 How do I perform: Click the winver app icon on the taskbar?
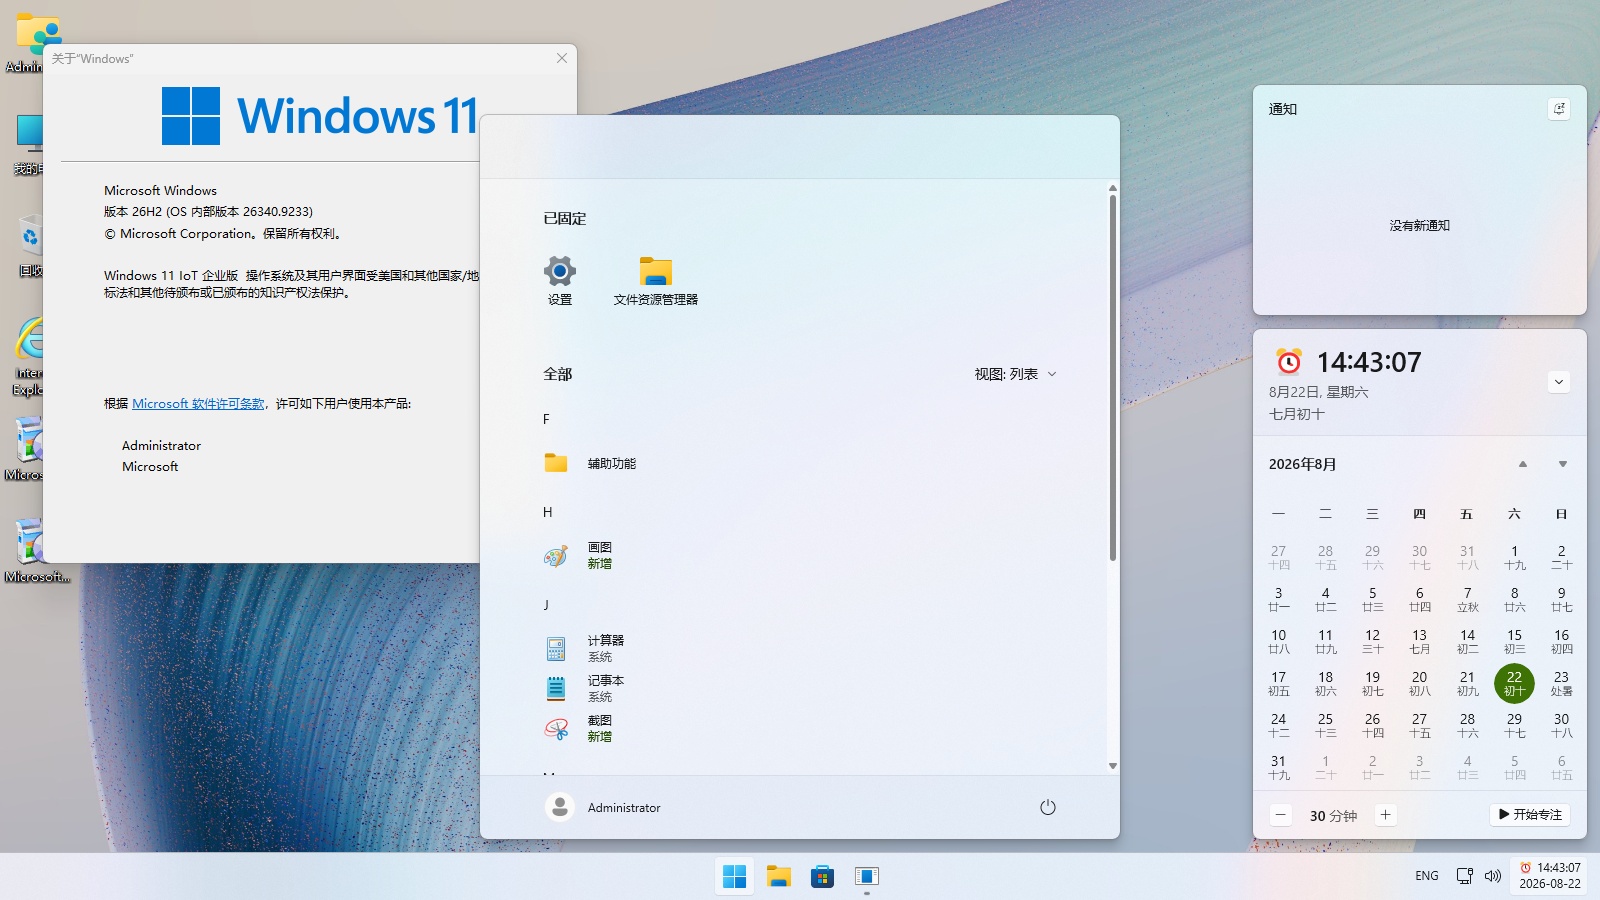pyautogui.click(x=866, y=876)
